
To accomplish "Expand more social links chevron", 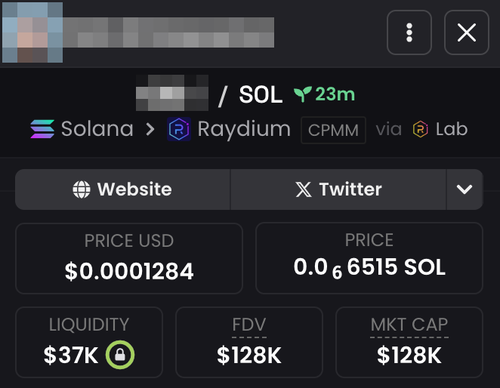I will click(x=464, y=189).
